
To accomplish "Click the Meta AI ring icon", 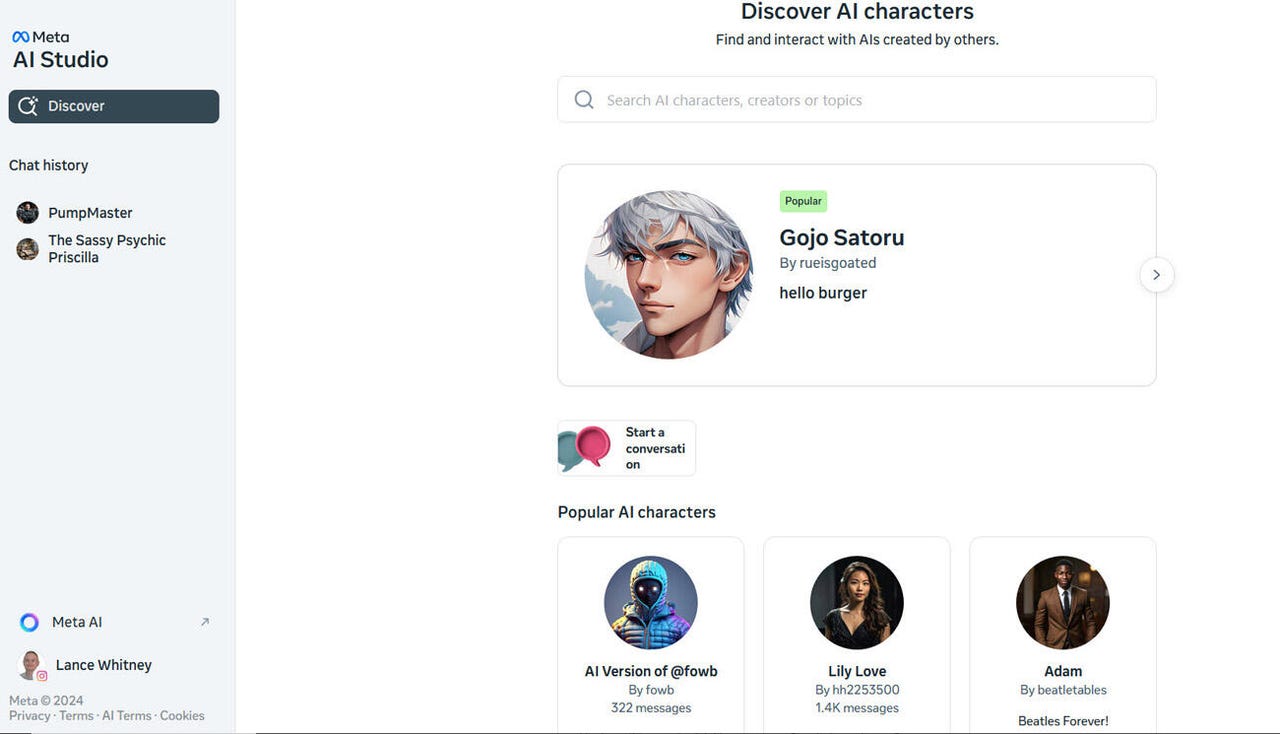I will coord(30,622).
